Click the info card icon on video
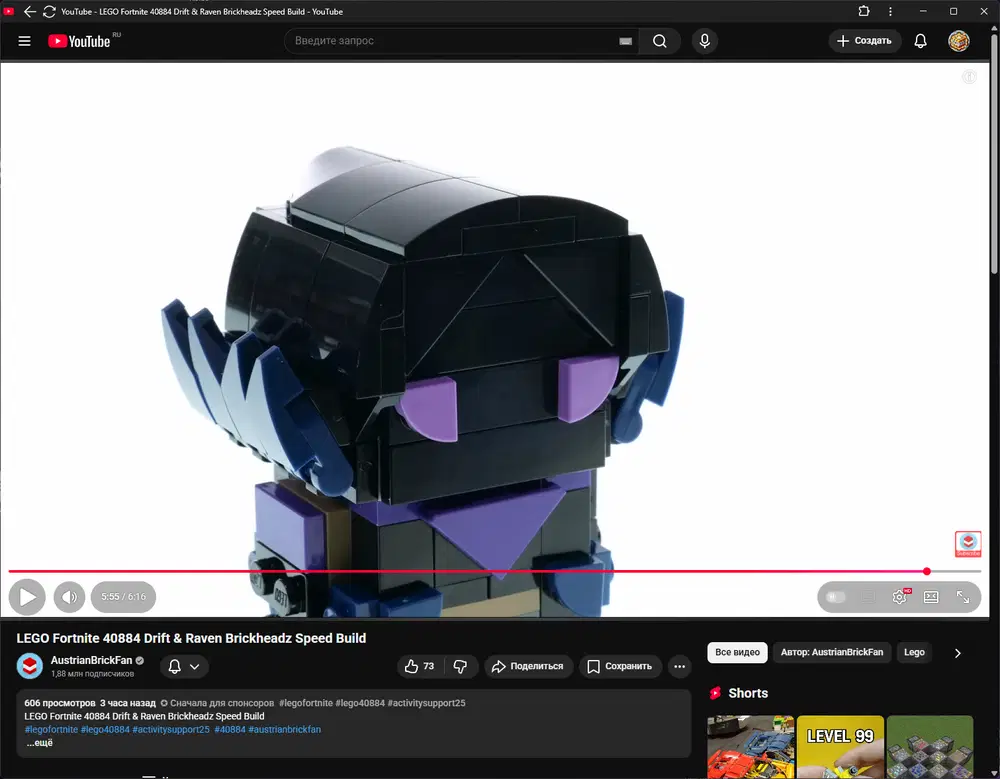Viewport: 1000px width, 779px height. pyautogui.click(x=969, y=77)
